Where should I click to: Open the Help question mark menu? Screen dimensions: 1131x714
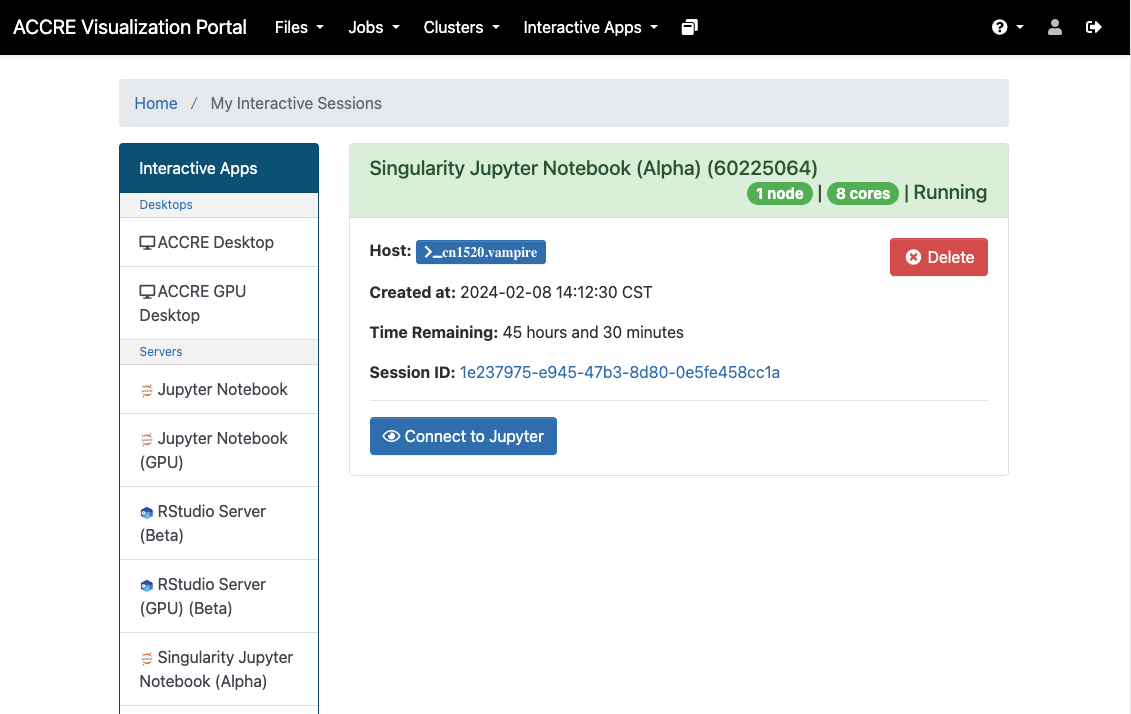[1007, 28]
